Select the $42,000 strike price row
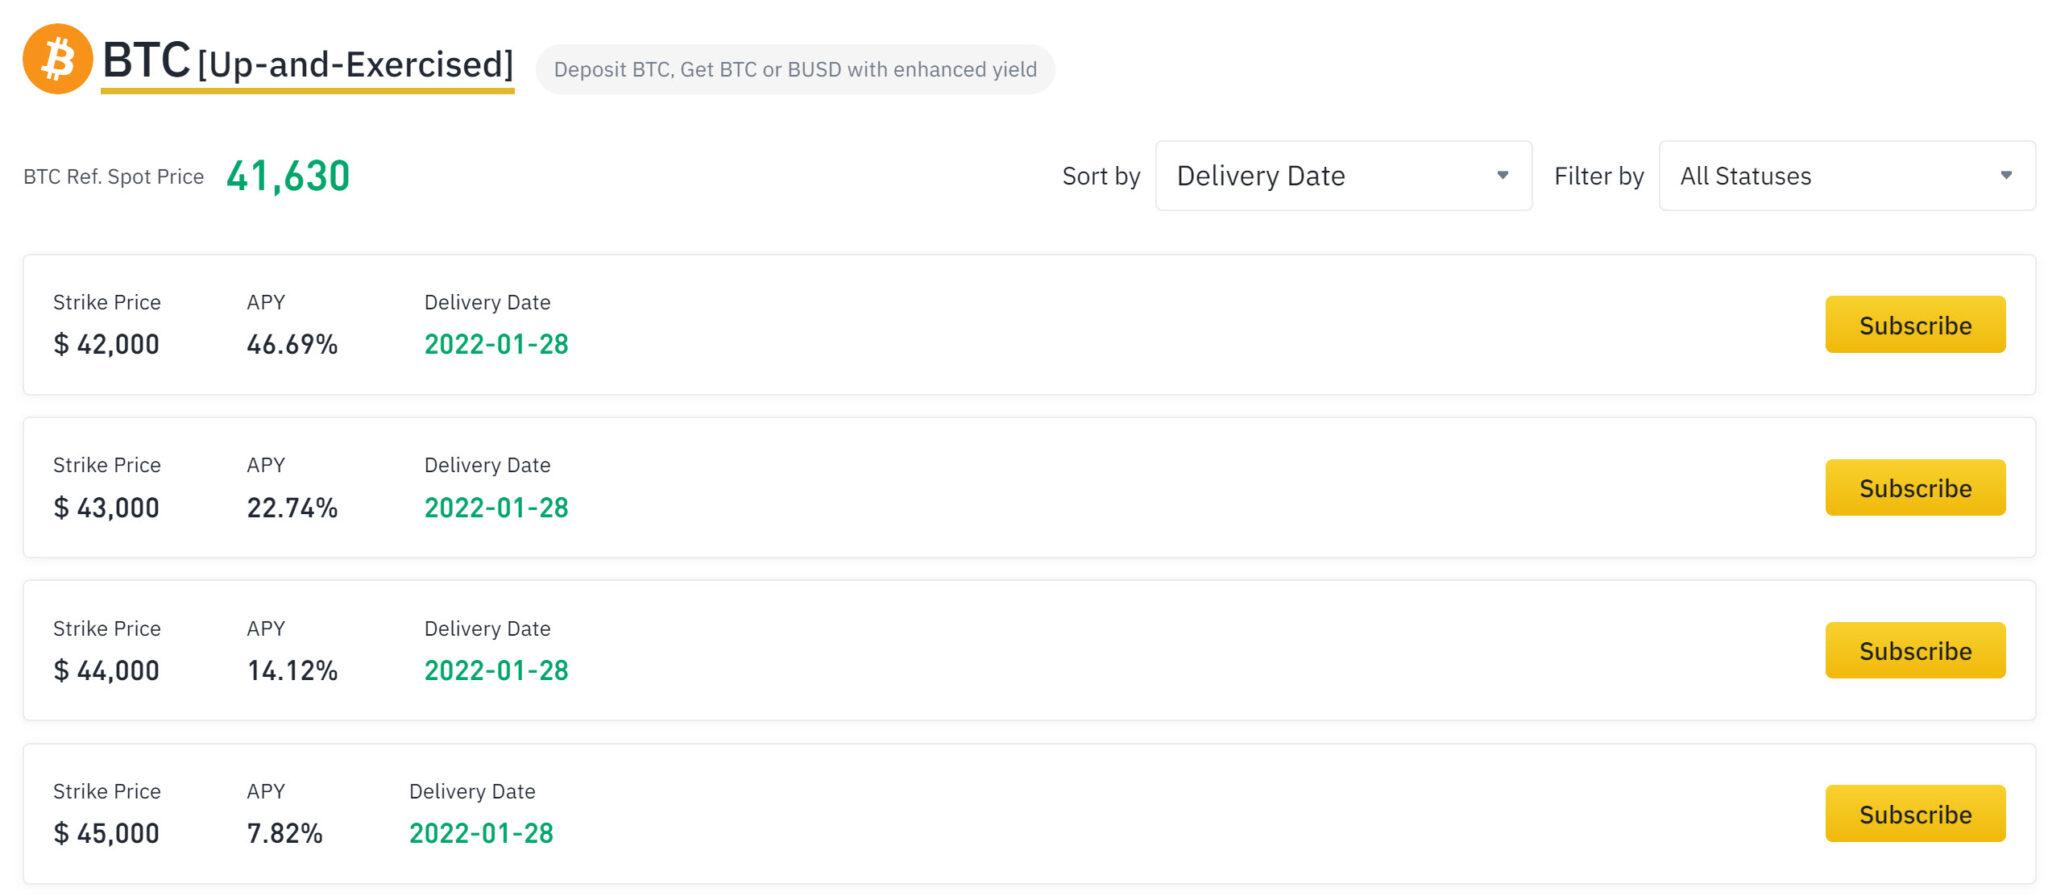 pyautogui.click(x=1029, y=325)
